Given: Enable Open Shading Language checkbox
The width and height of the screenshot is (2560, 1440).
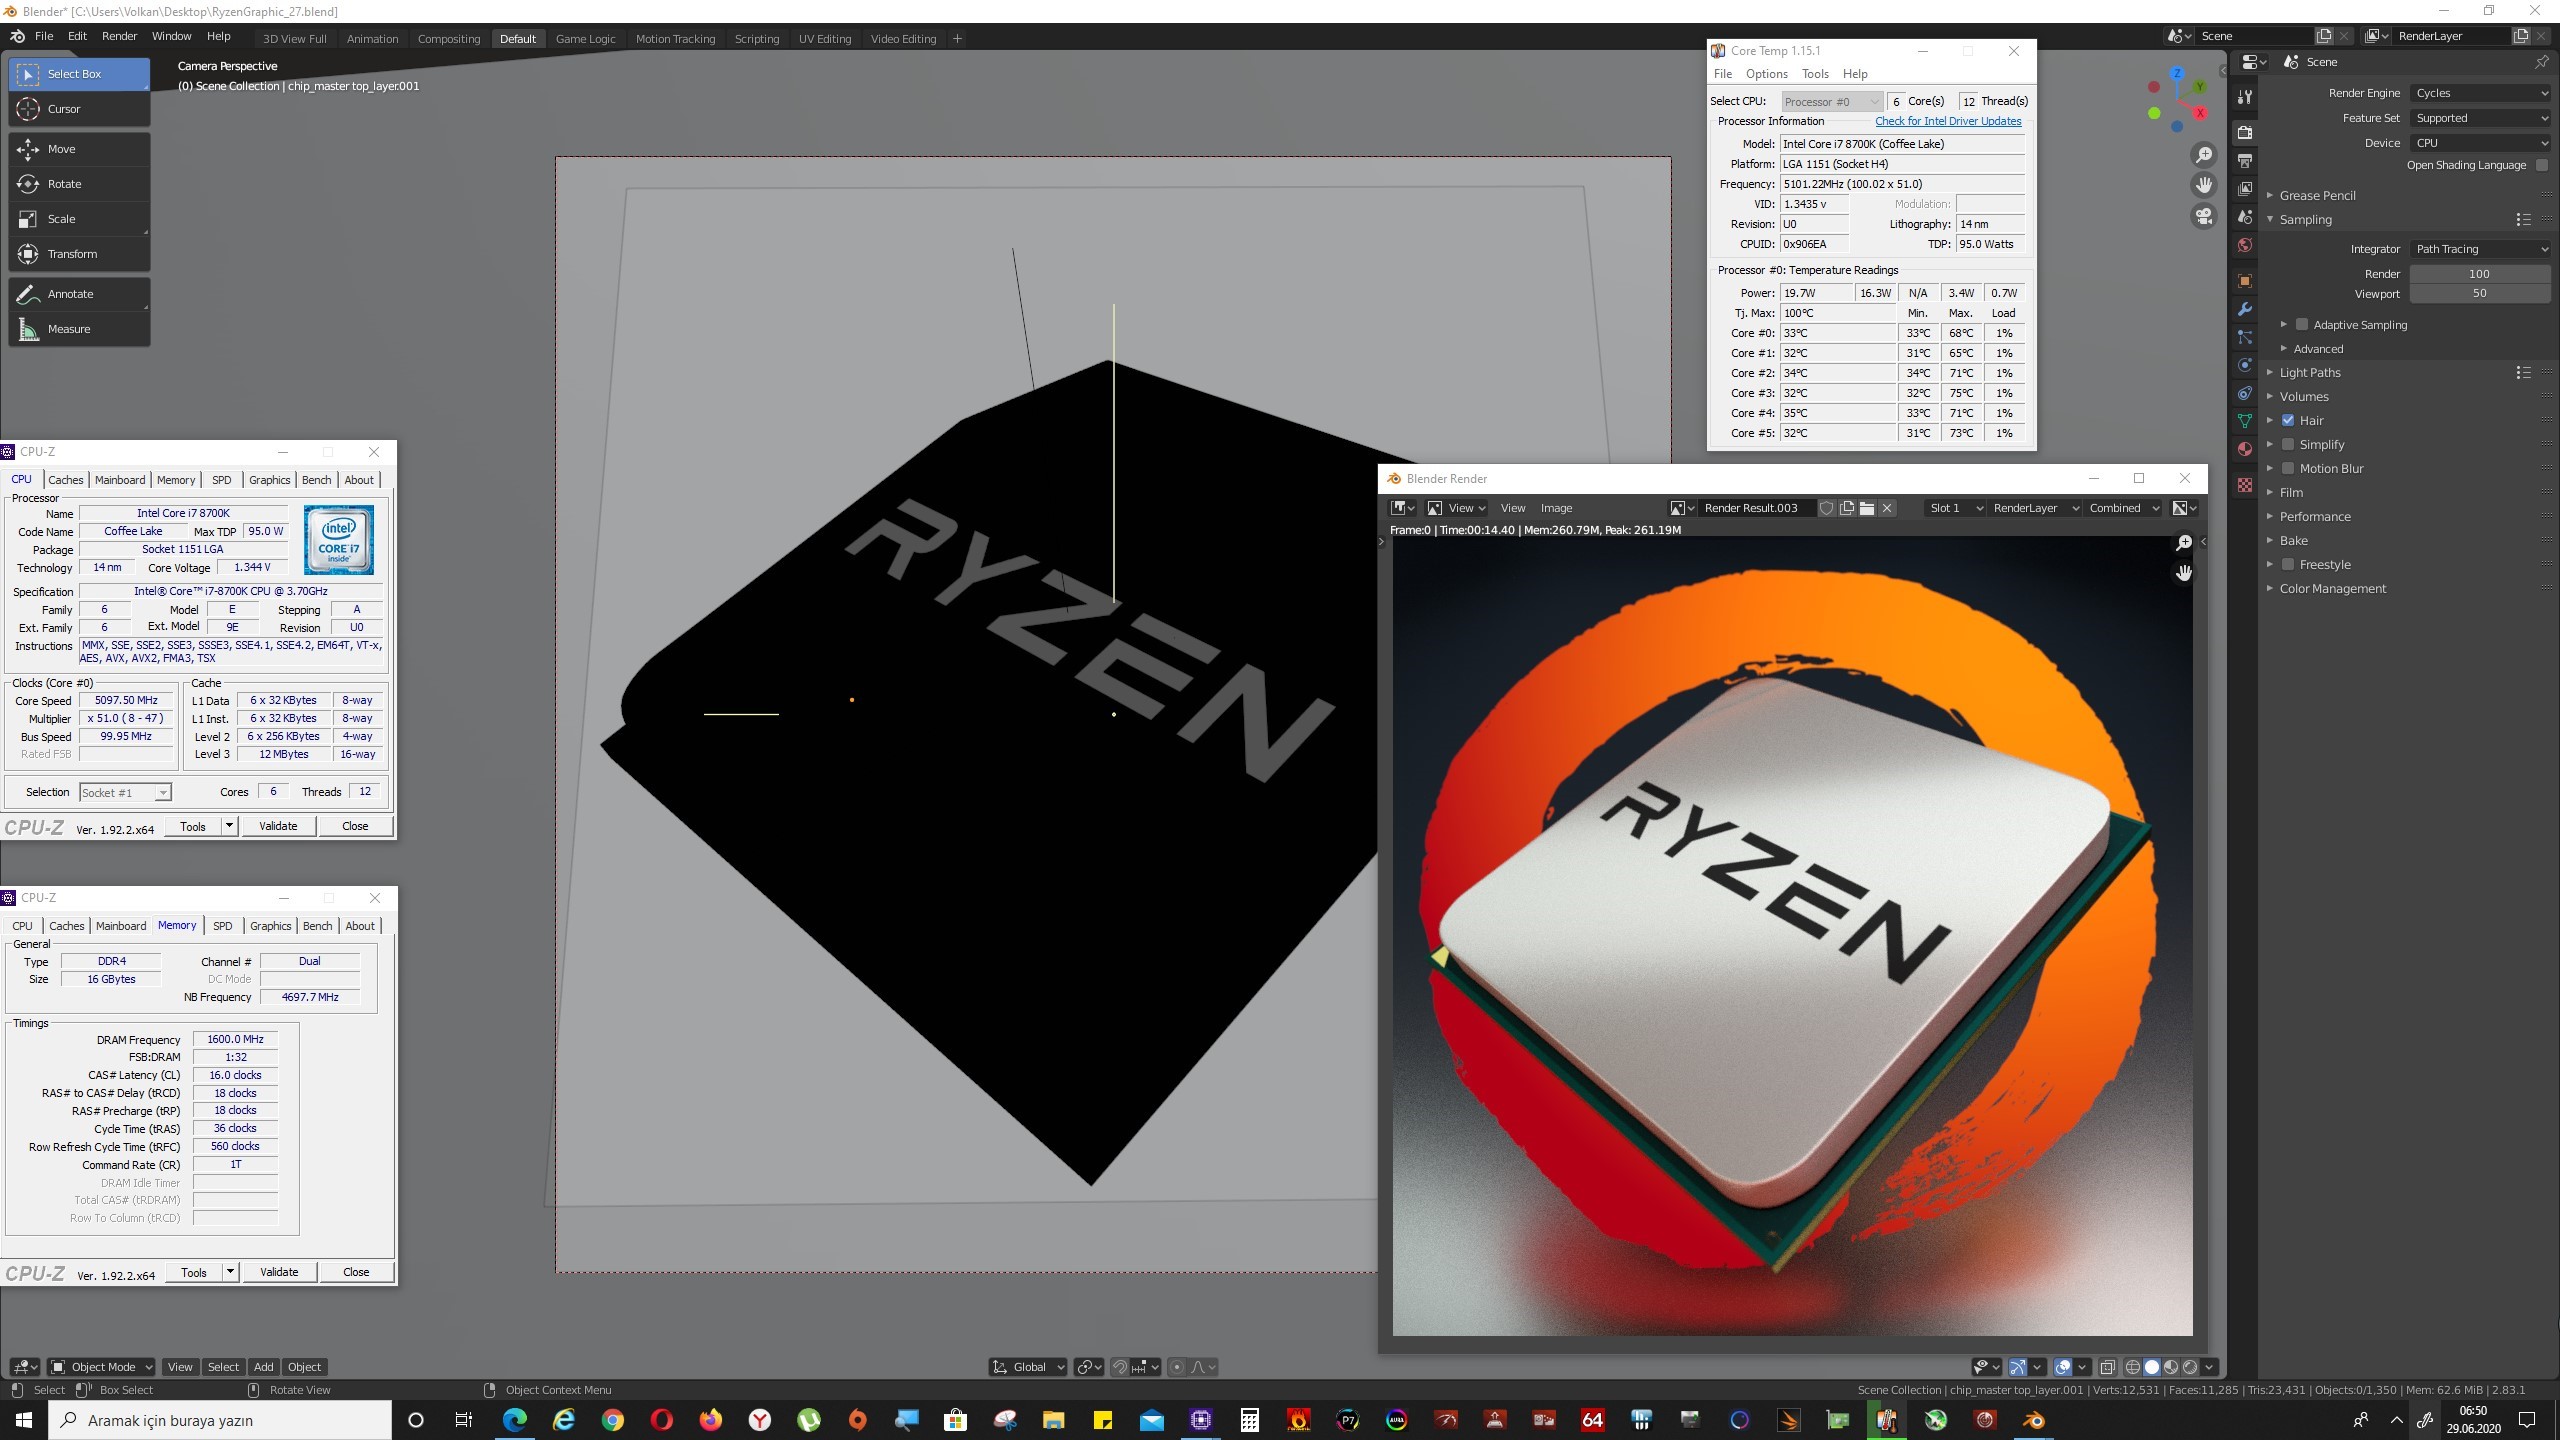Looking at the screenshot, I should pyautogui.click(x=2542, y=166).
